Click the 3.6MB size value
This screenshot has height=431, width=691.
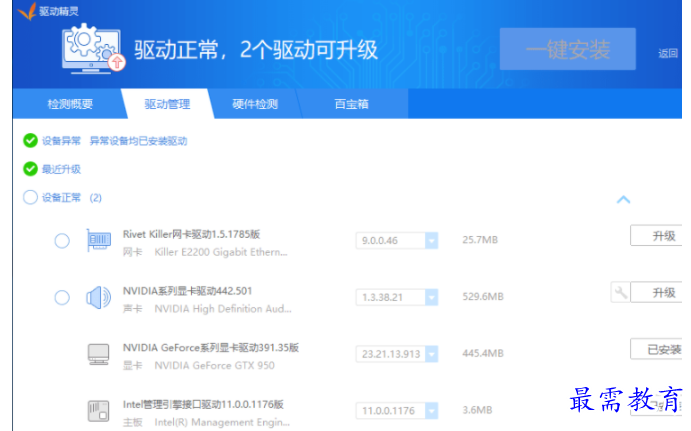[x=477, y=410]
